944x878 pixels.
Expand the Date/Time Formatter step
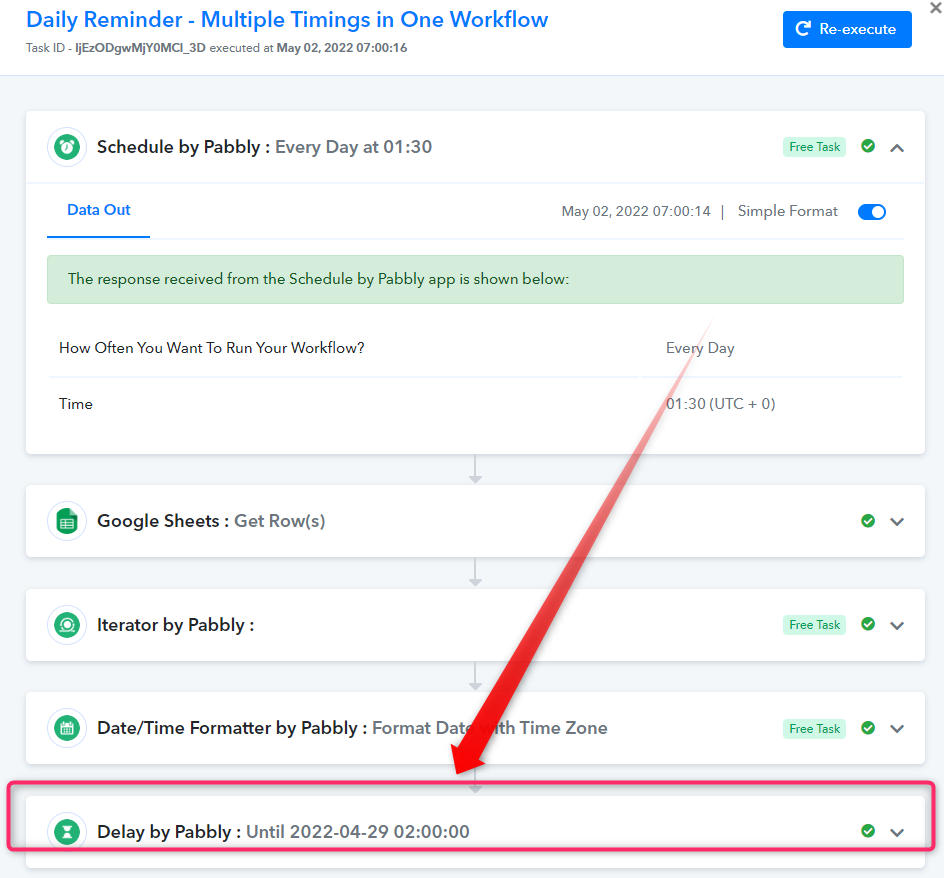[x=897, y=729]
